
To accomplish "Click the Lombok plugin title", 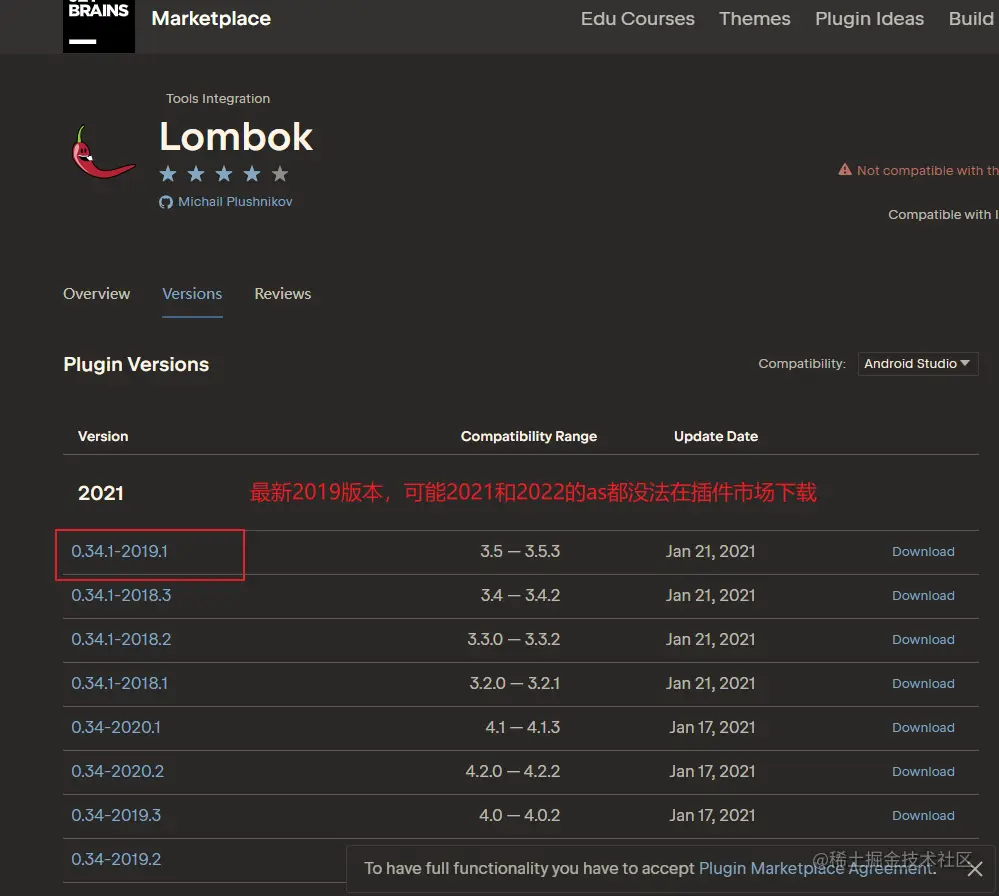I will coord(236,136).
